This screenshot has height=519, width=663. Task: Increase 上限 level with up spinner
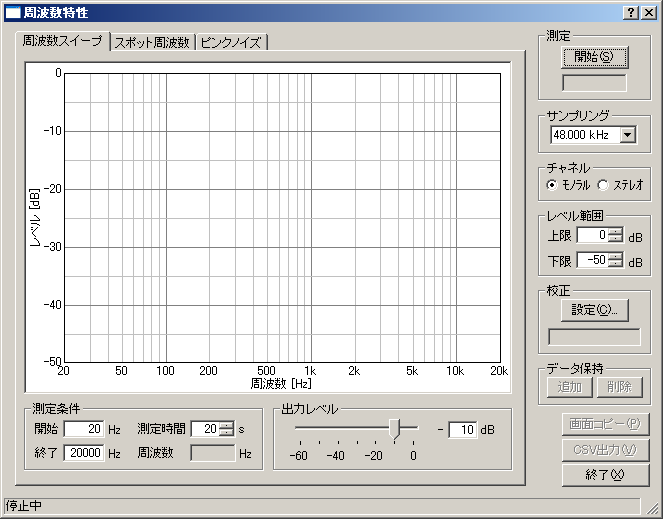(616, 231)
